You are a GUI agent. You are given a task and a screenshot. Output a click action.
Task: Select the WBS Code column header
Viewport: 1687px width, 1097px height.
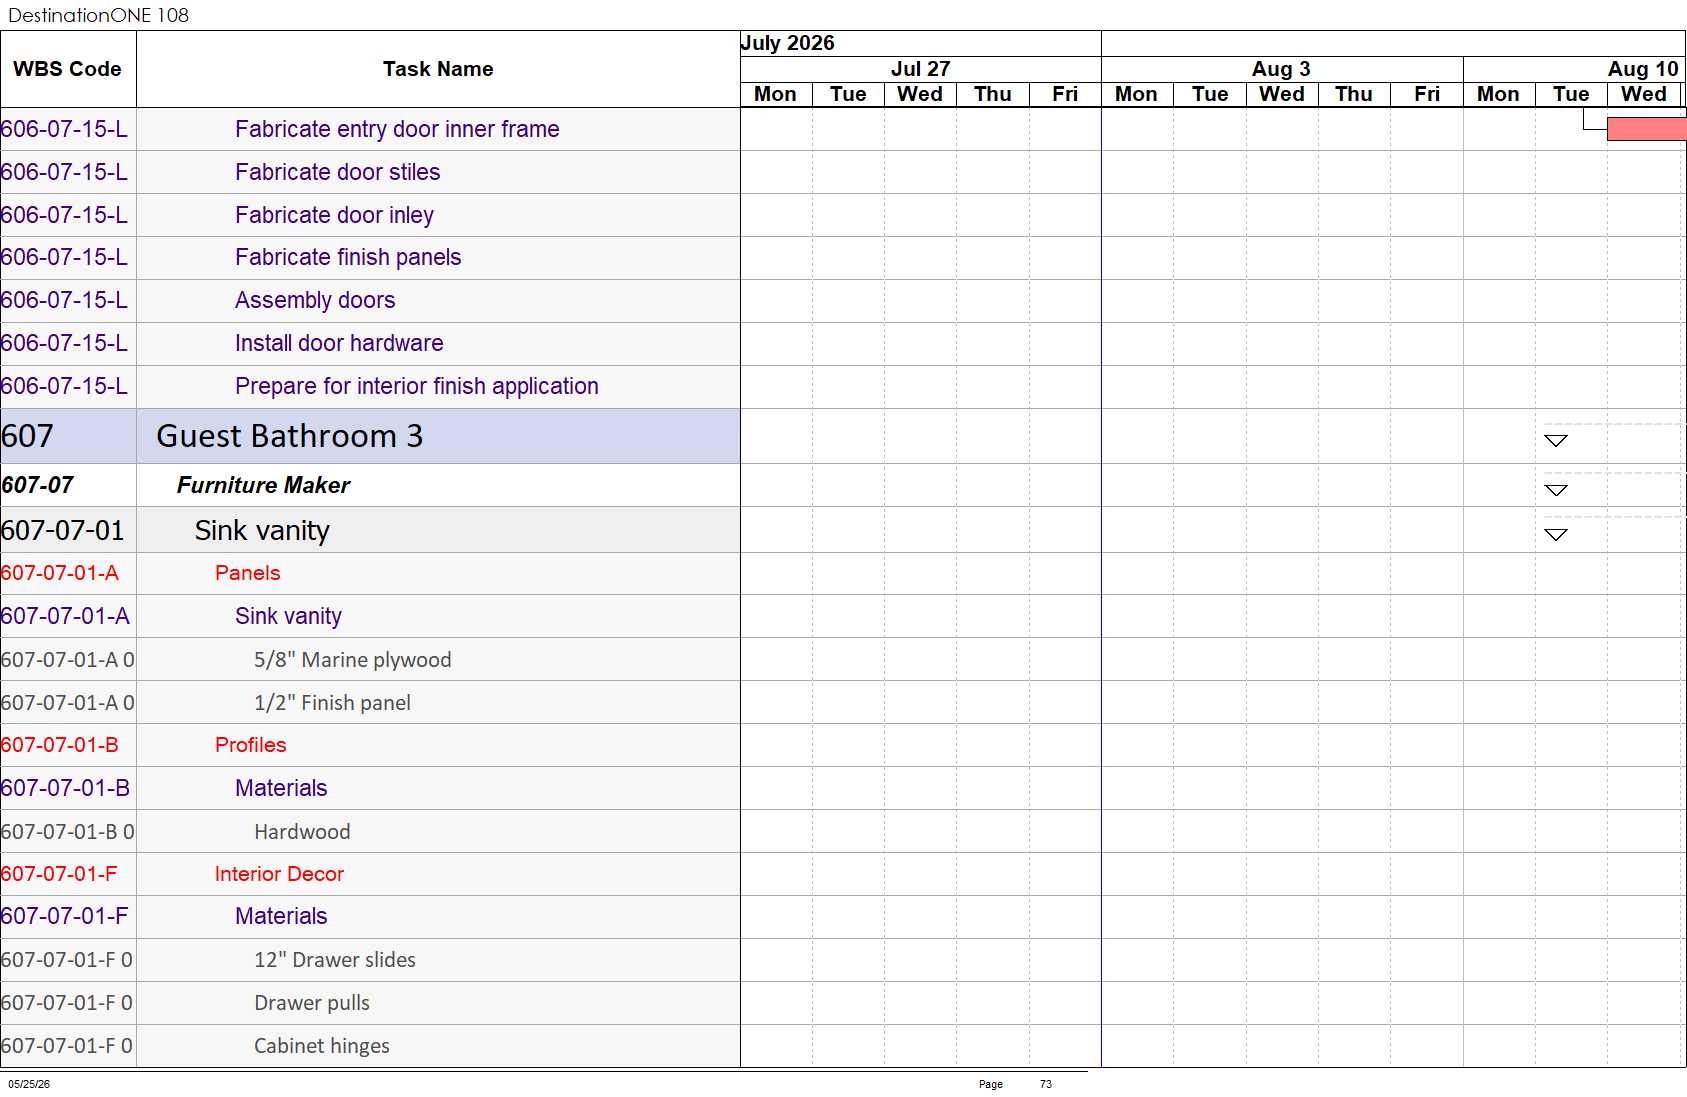[68, 69]
